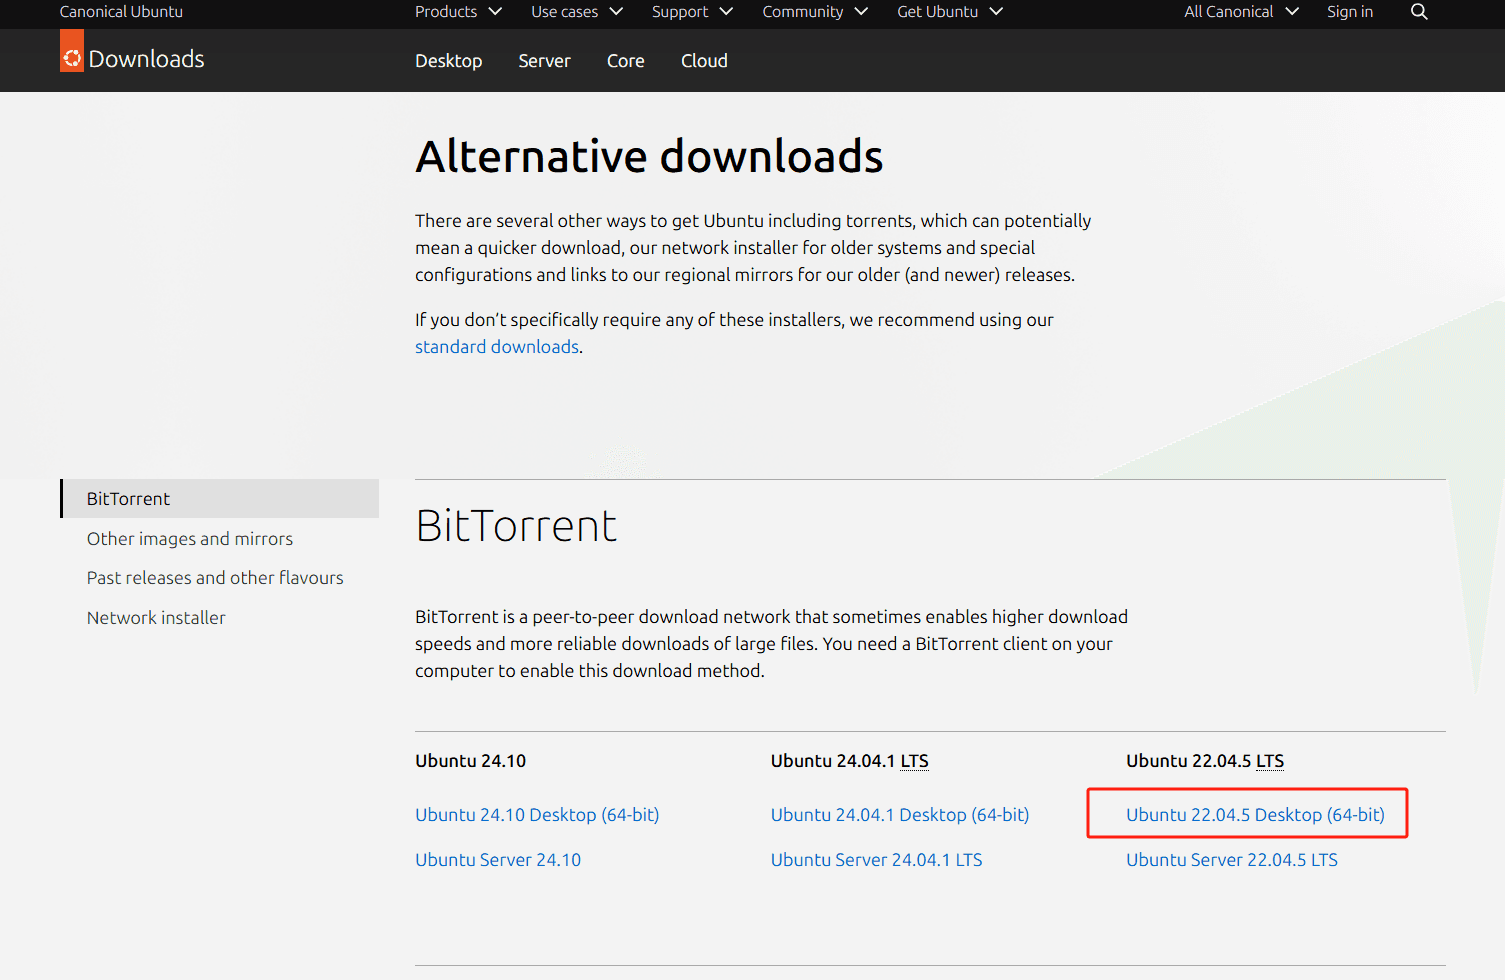The image size is (1505, 980).
Task: Select Past releases and other flavours
Action: click(215, 578)
